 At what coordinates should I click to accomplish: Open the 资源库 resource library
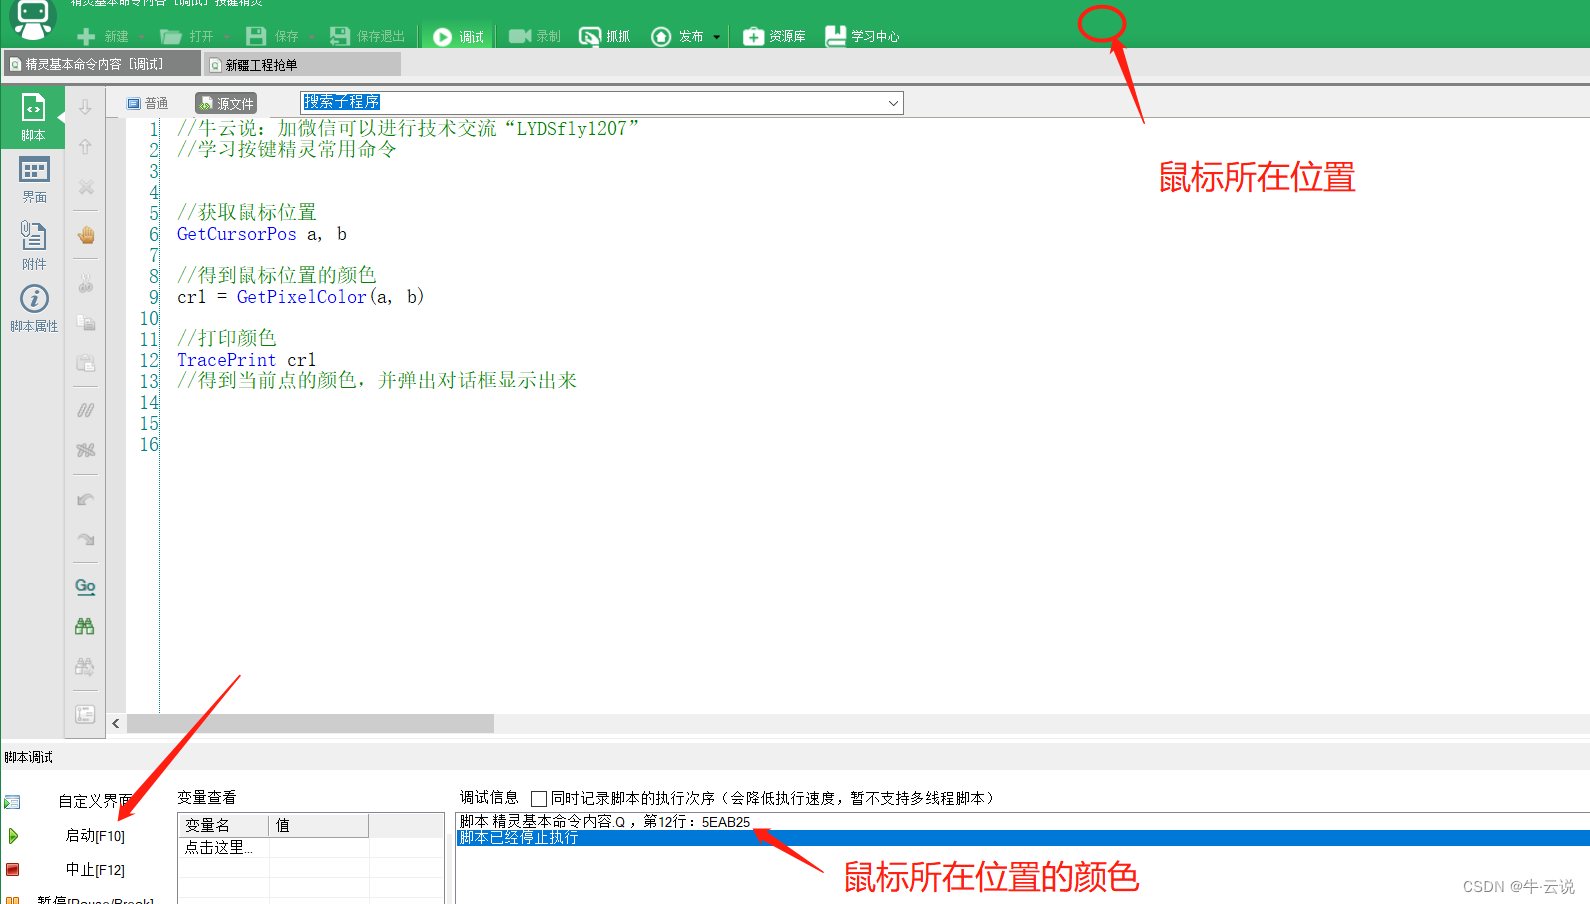coord(774,37)
